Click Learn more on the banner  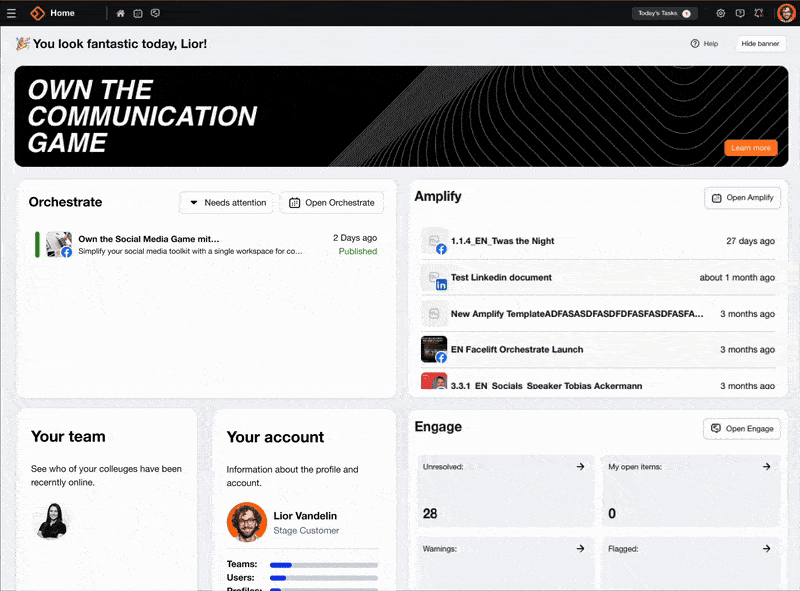tap(751, 148)
